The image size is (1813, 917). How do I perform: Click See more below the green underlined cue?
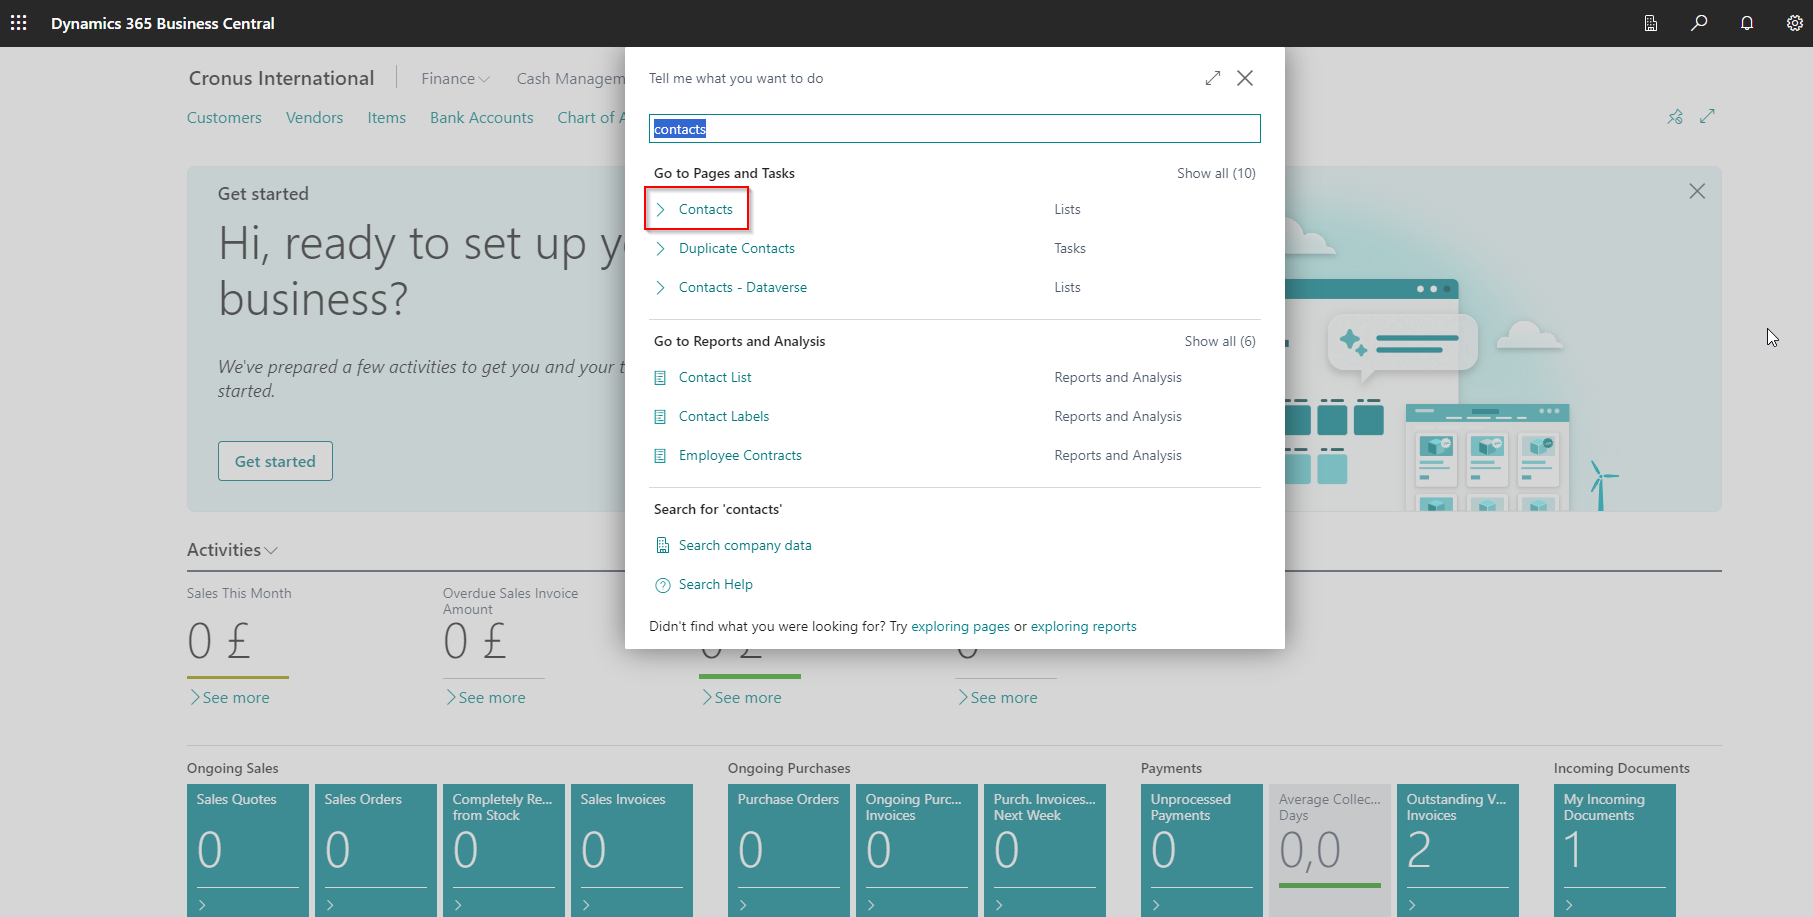[x=741, y=697]
